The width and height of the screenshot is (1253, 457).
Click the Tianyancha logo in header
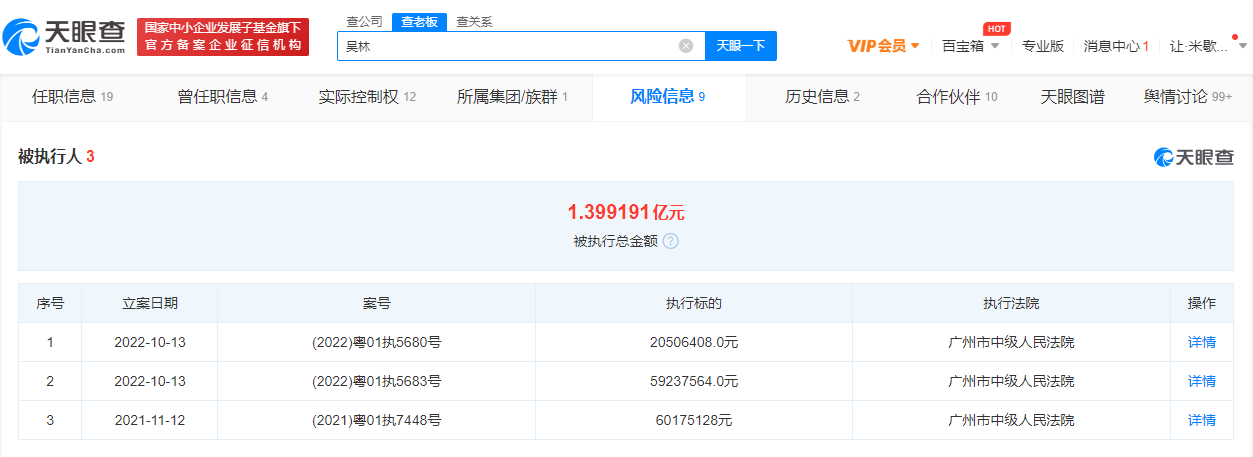66,36
